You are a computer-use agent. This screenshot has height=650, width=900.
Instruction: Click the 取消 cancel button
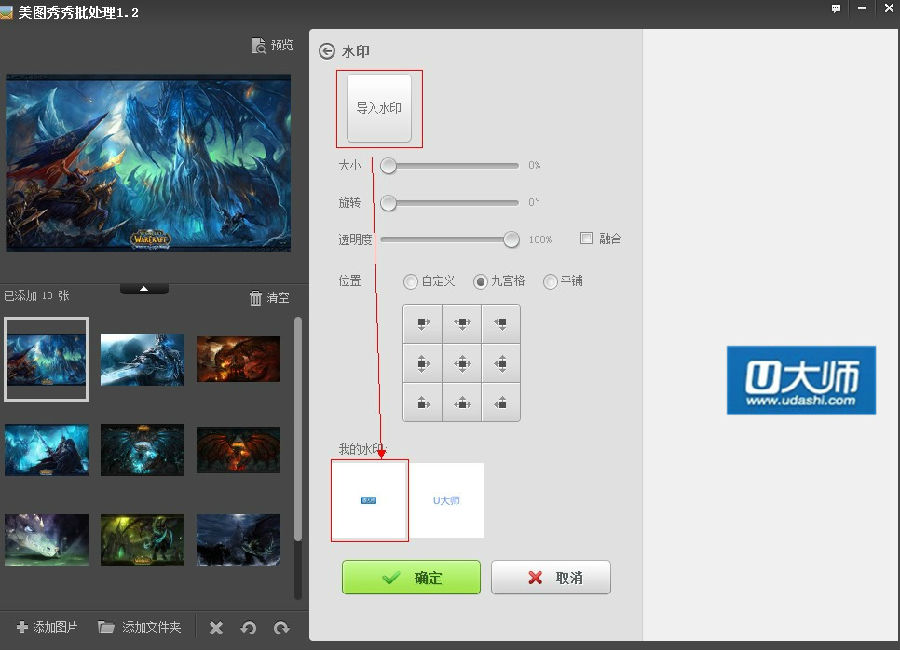pos(550,577)
